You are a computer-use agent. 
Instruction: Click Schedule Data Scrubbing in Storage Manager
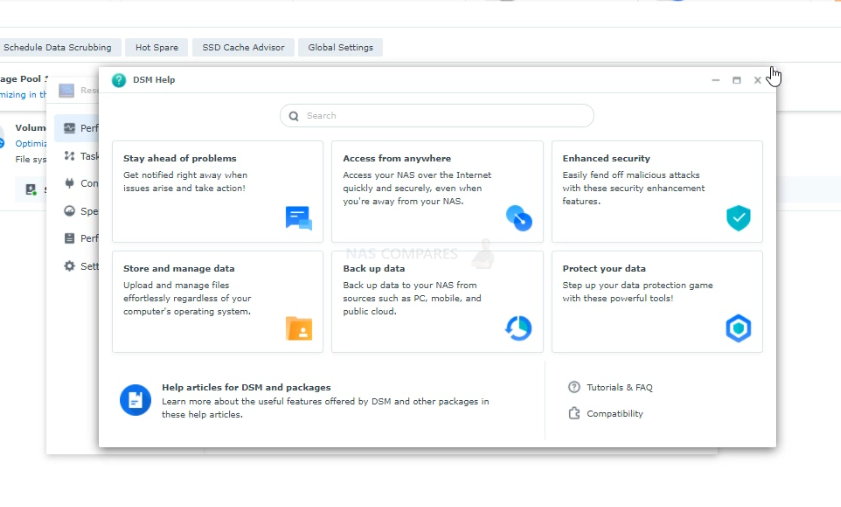tap(60, 47)
